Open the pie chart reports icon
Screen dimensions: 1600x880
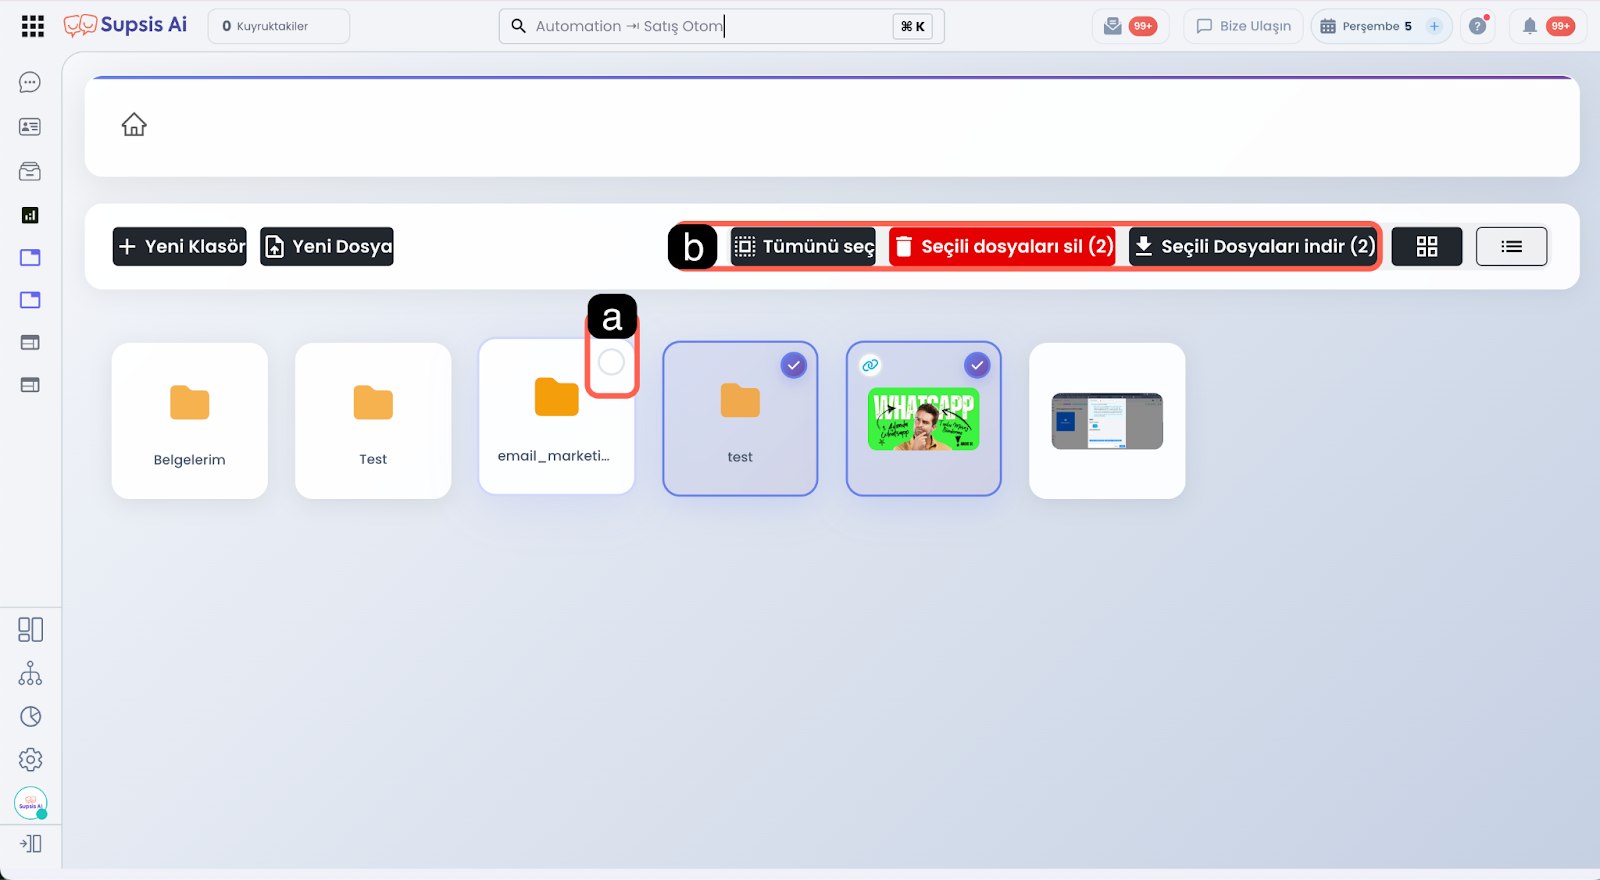(x=30, y=717)
